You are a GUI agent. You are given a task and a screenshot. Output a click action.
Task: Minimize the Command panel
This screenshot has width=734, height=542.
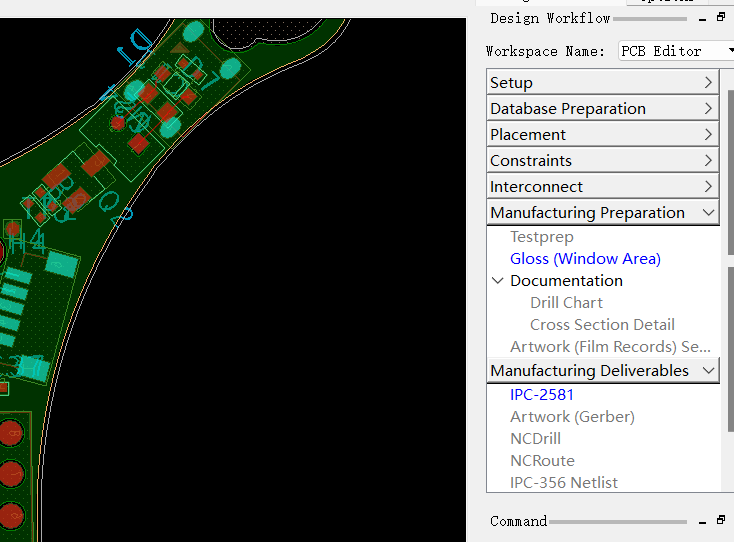click(x=703, y=521)
